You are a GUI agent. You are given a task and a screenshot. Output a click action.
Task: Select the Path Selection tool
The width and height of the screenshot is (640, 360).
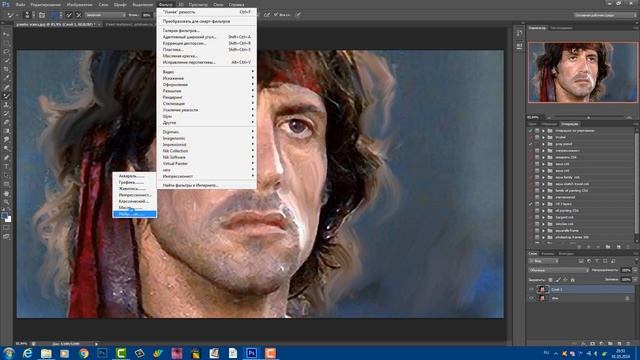click(6, 175)
